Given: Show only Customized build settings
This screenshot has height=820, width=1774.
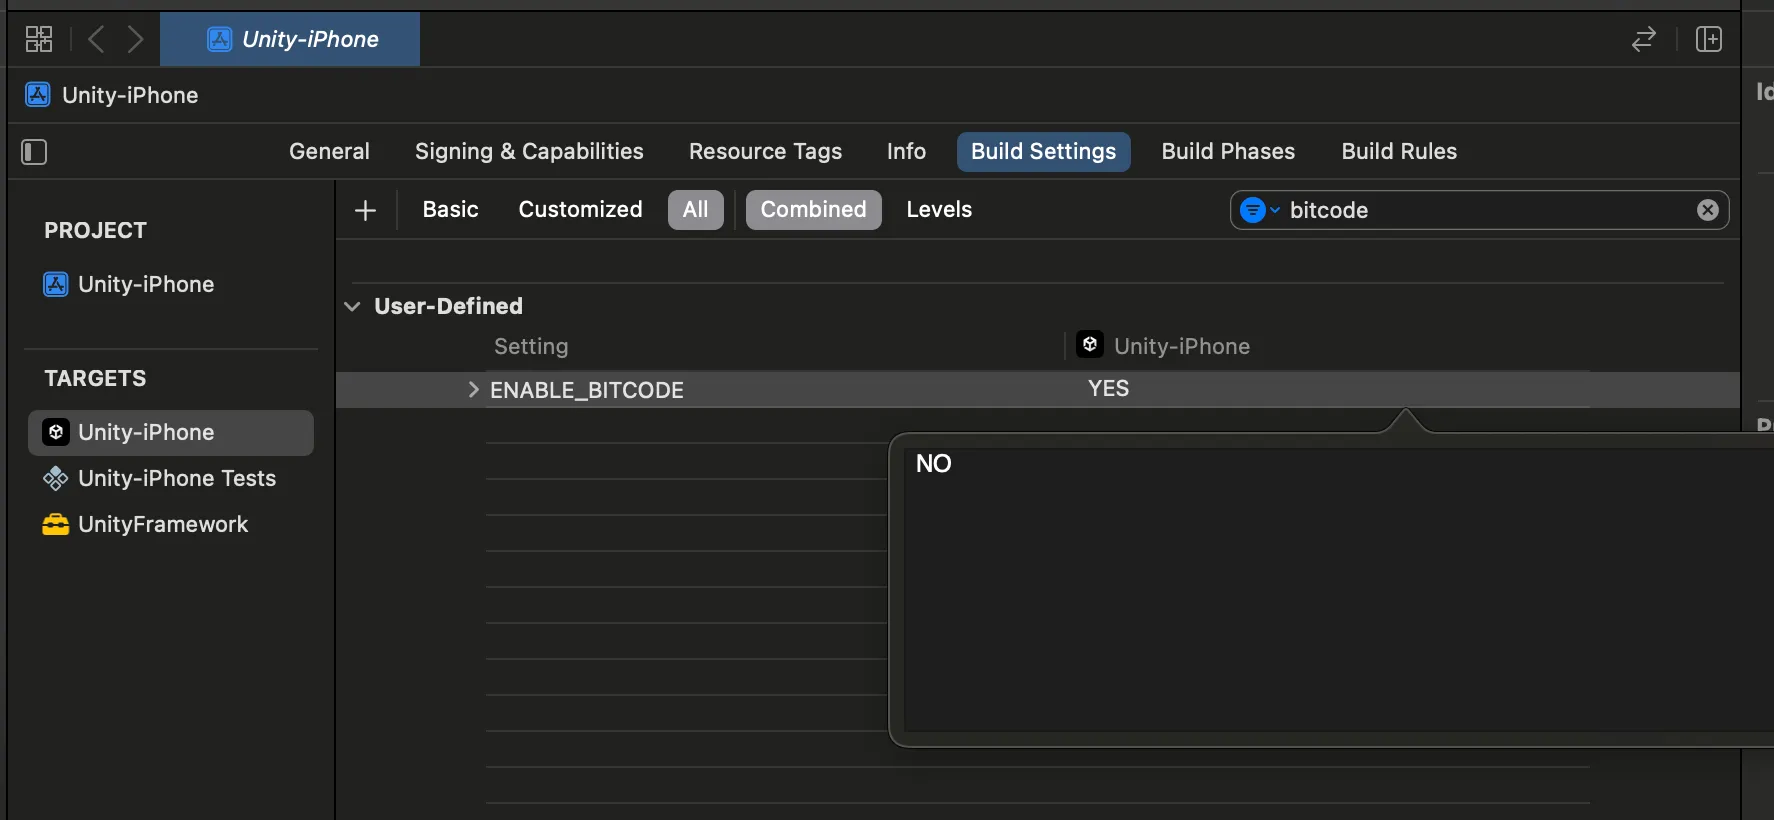Looking at the screenshot, I should tap(580, 209).
